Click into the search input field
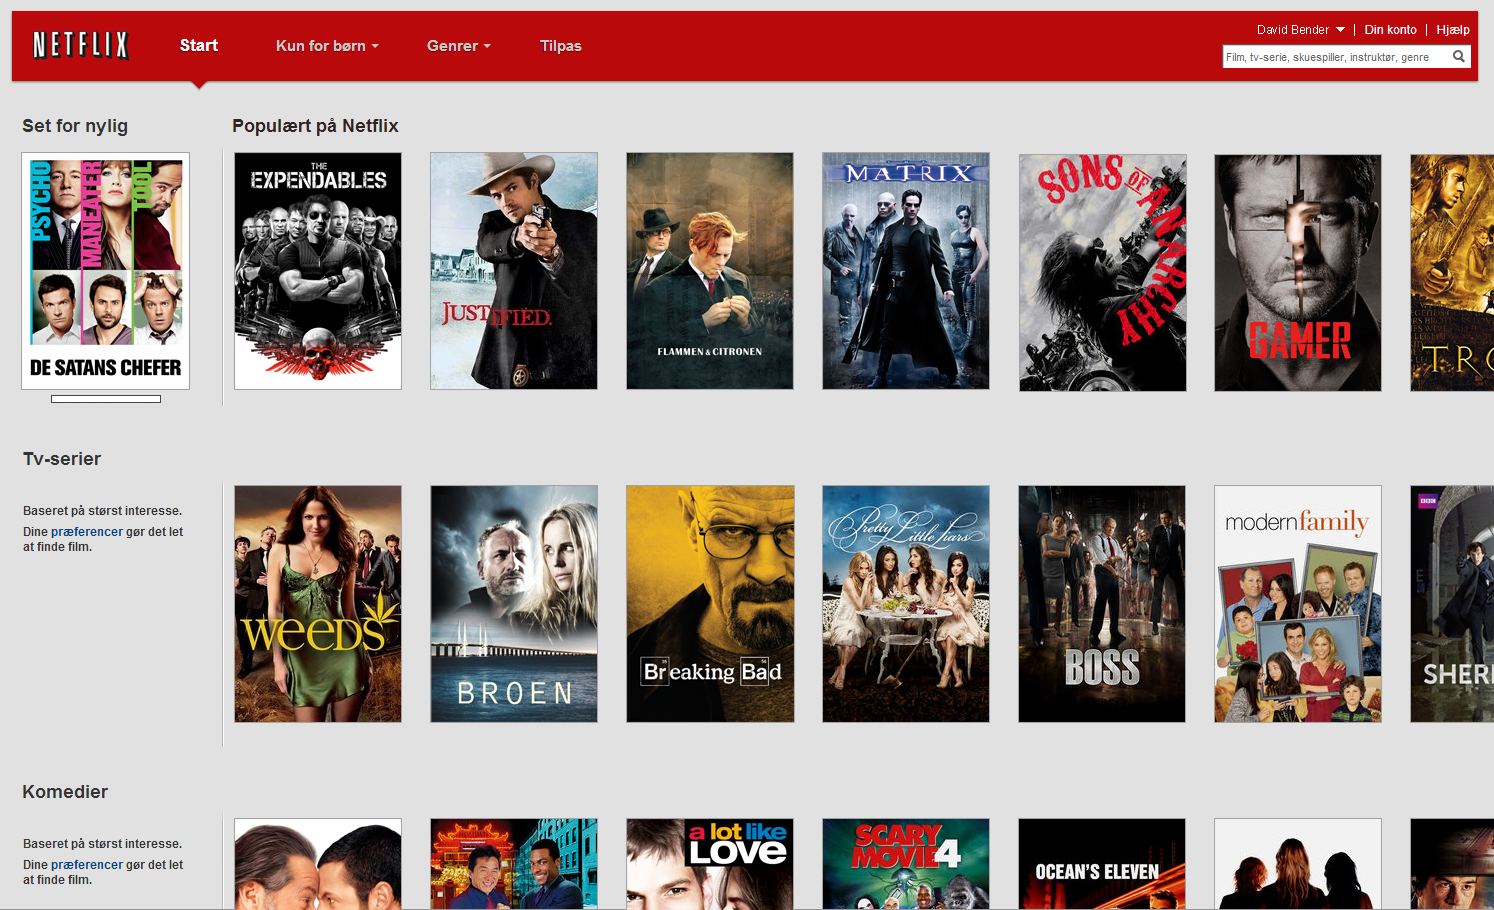 (1335, 57)
